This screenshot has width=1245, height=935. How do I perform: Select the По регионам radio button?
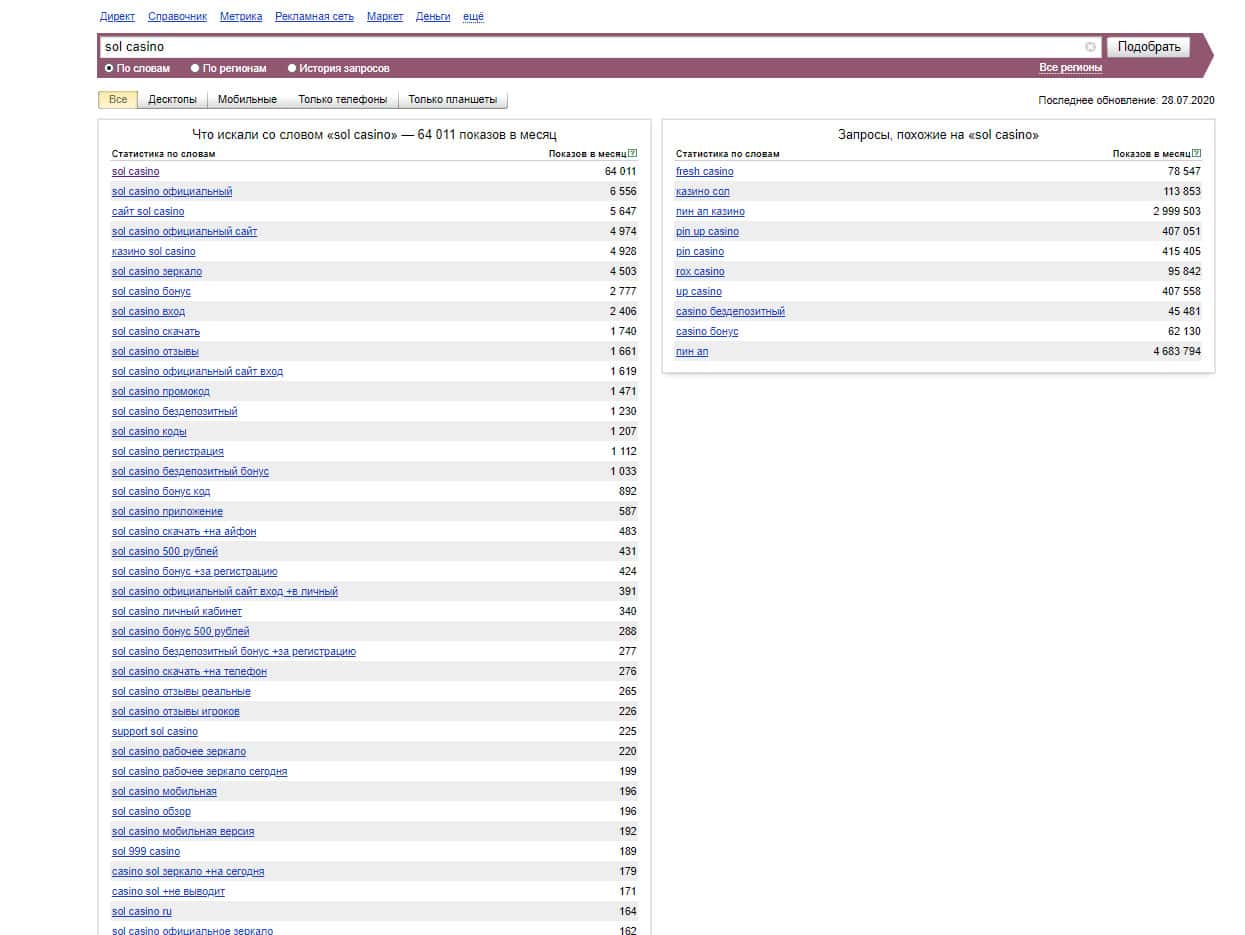click(195, 69)
